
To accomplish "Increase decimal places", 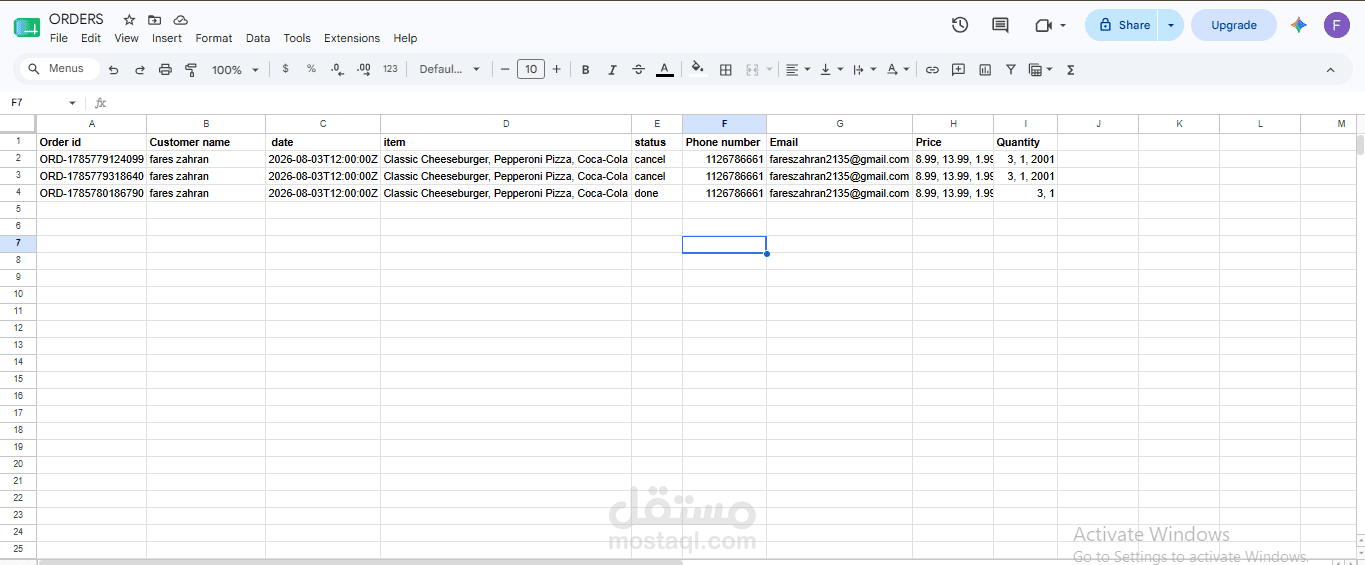I will (364, 69).
